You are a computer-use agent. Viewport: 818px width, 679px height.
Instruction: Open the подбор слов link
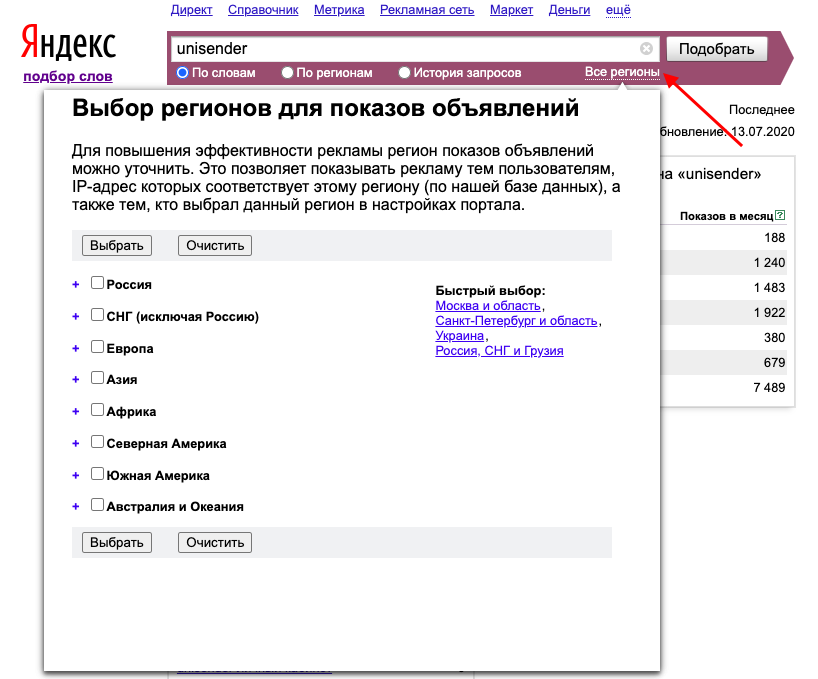[68, 76]
